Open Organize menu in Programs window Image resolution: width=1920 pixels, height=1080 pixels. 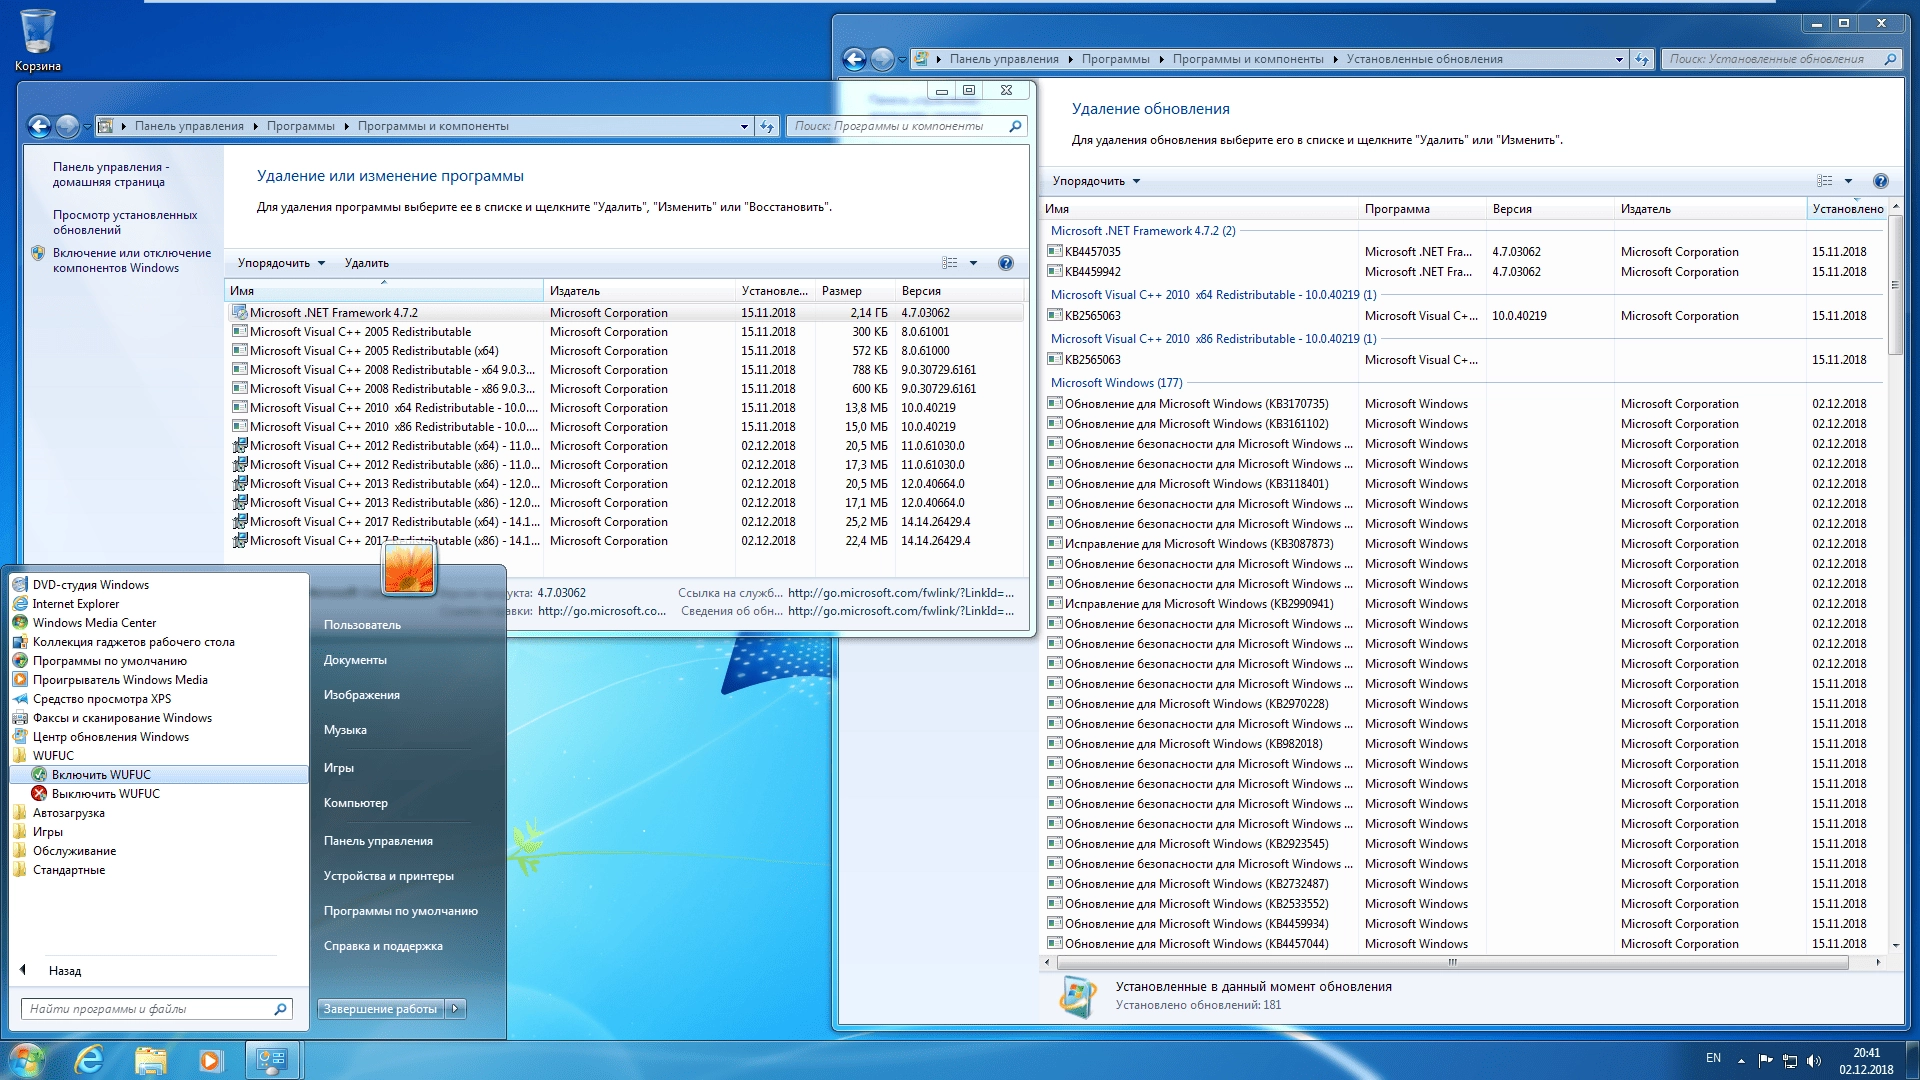tap(281, 263)
